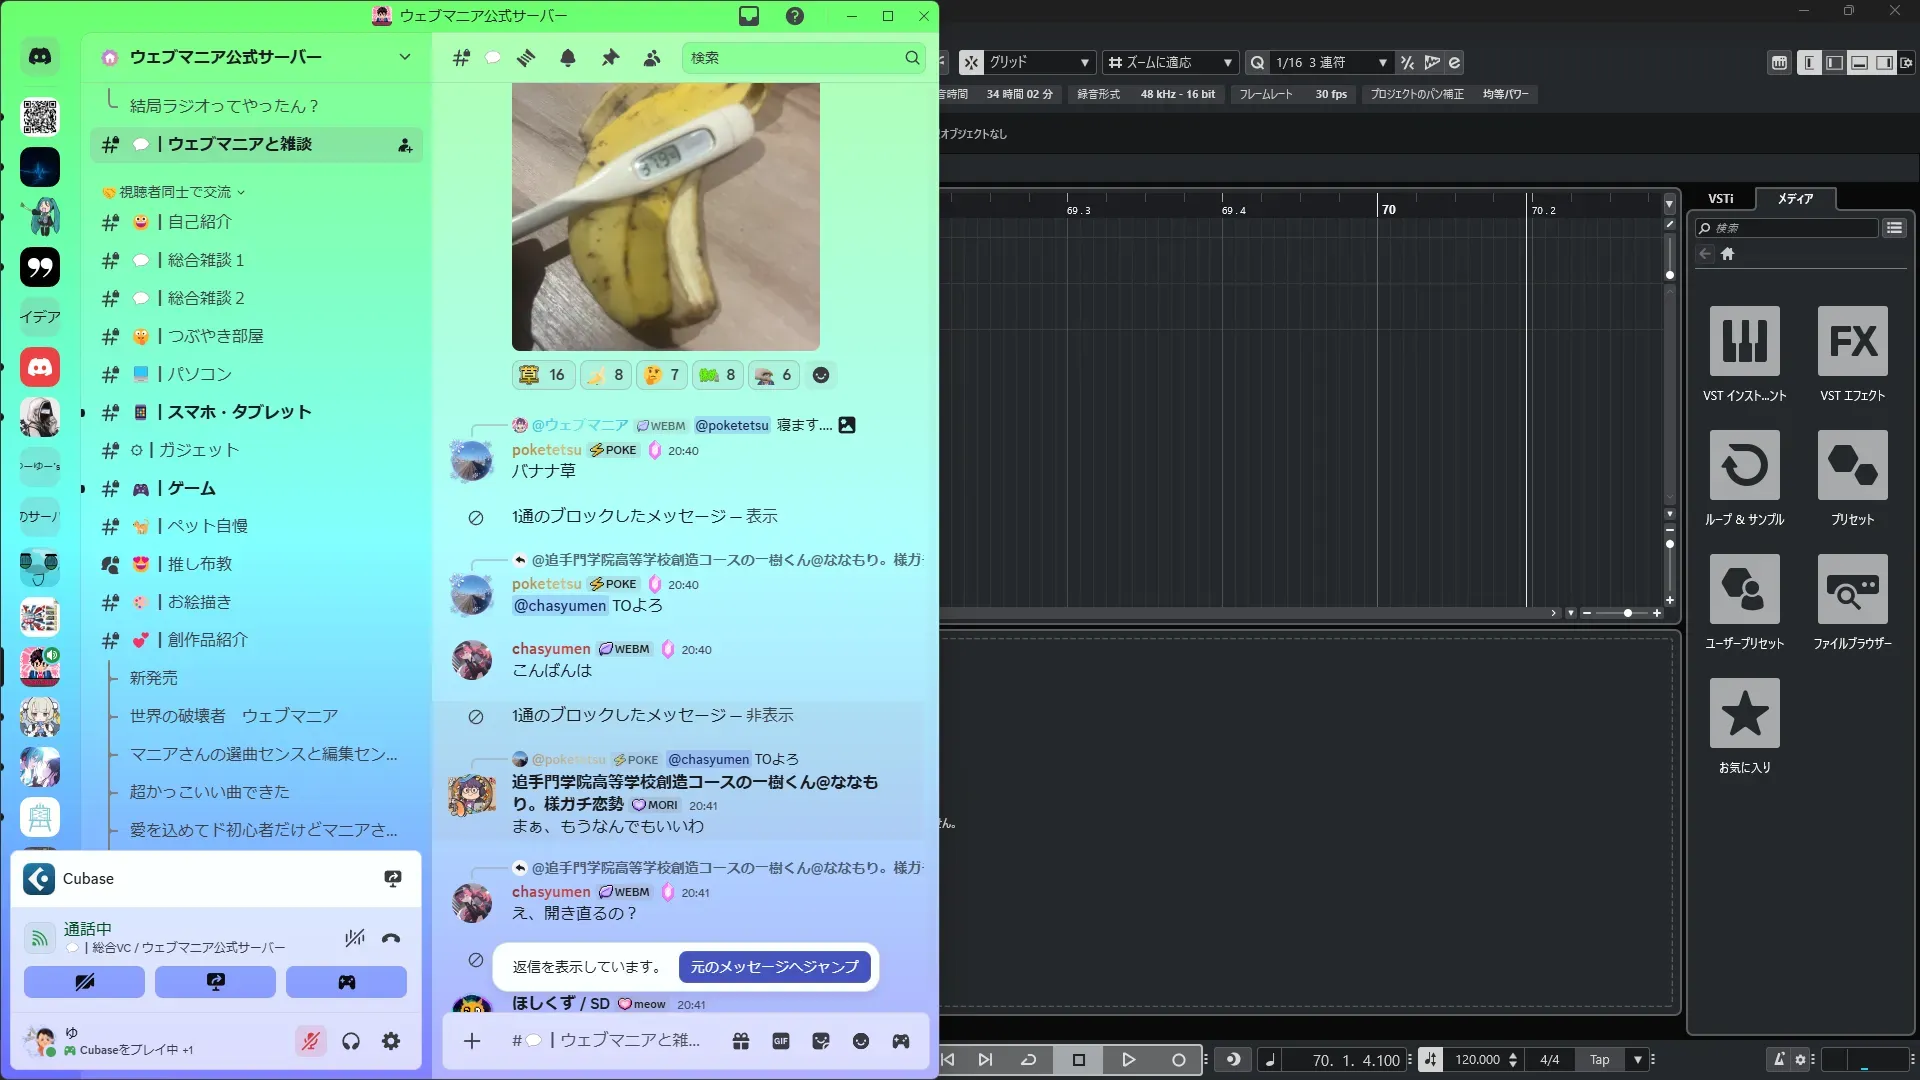Click 元のメッセージへジャンプ button
The height and width of the screenshot is (1080, 1920).
coord(774,967)
